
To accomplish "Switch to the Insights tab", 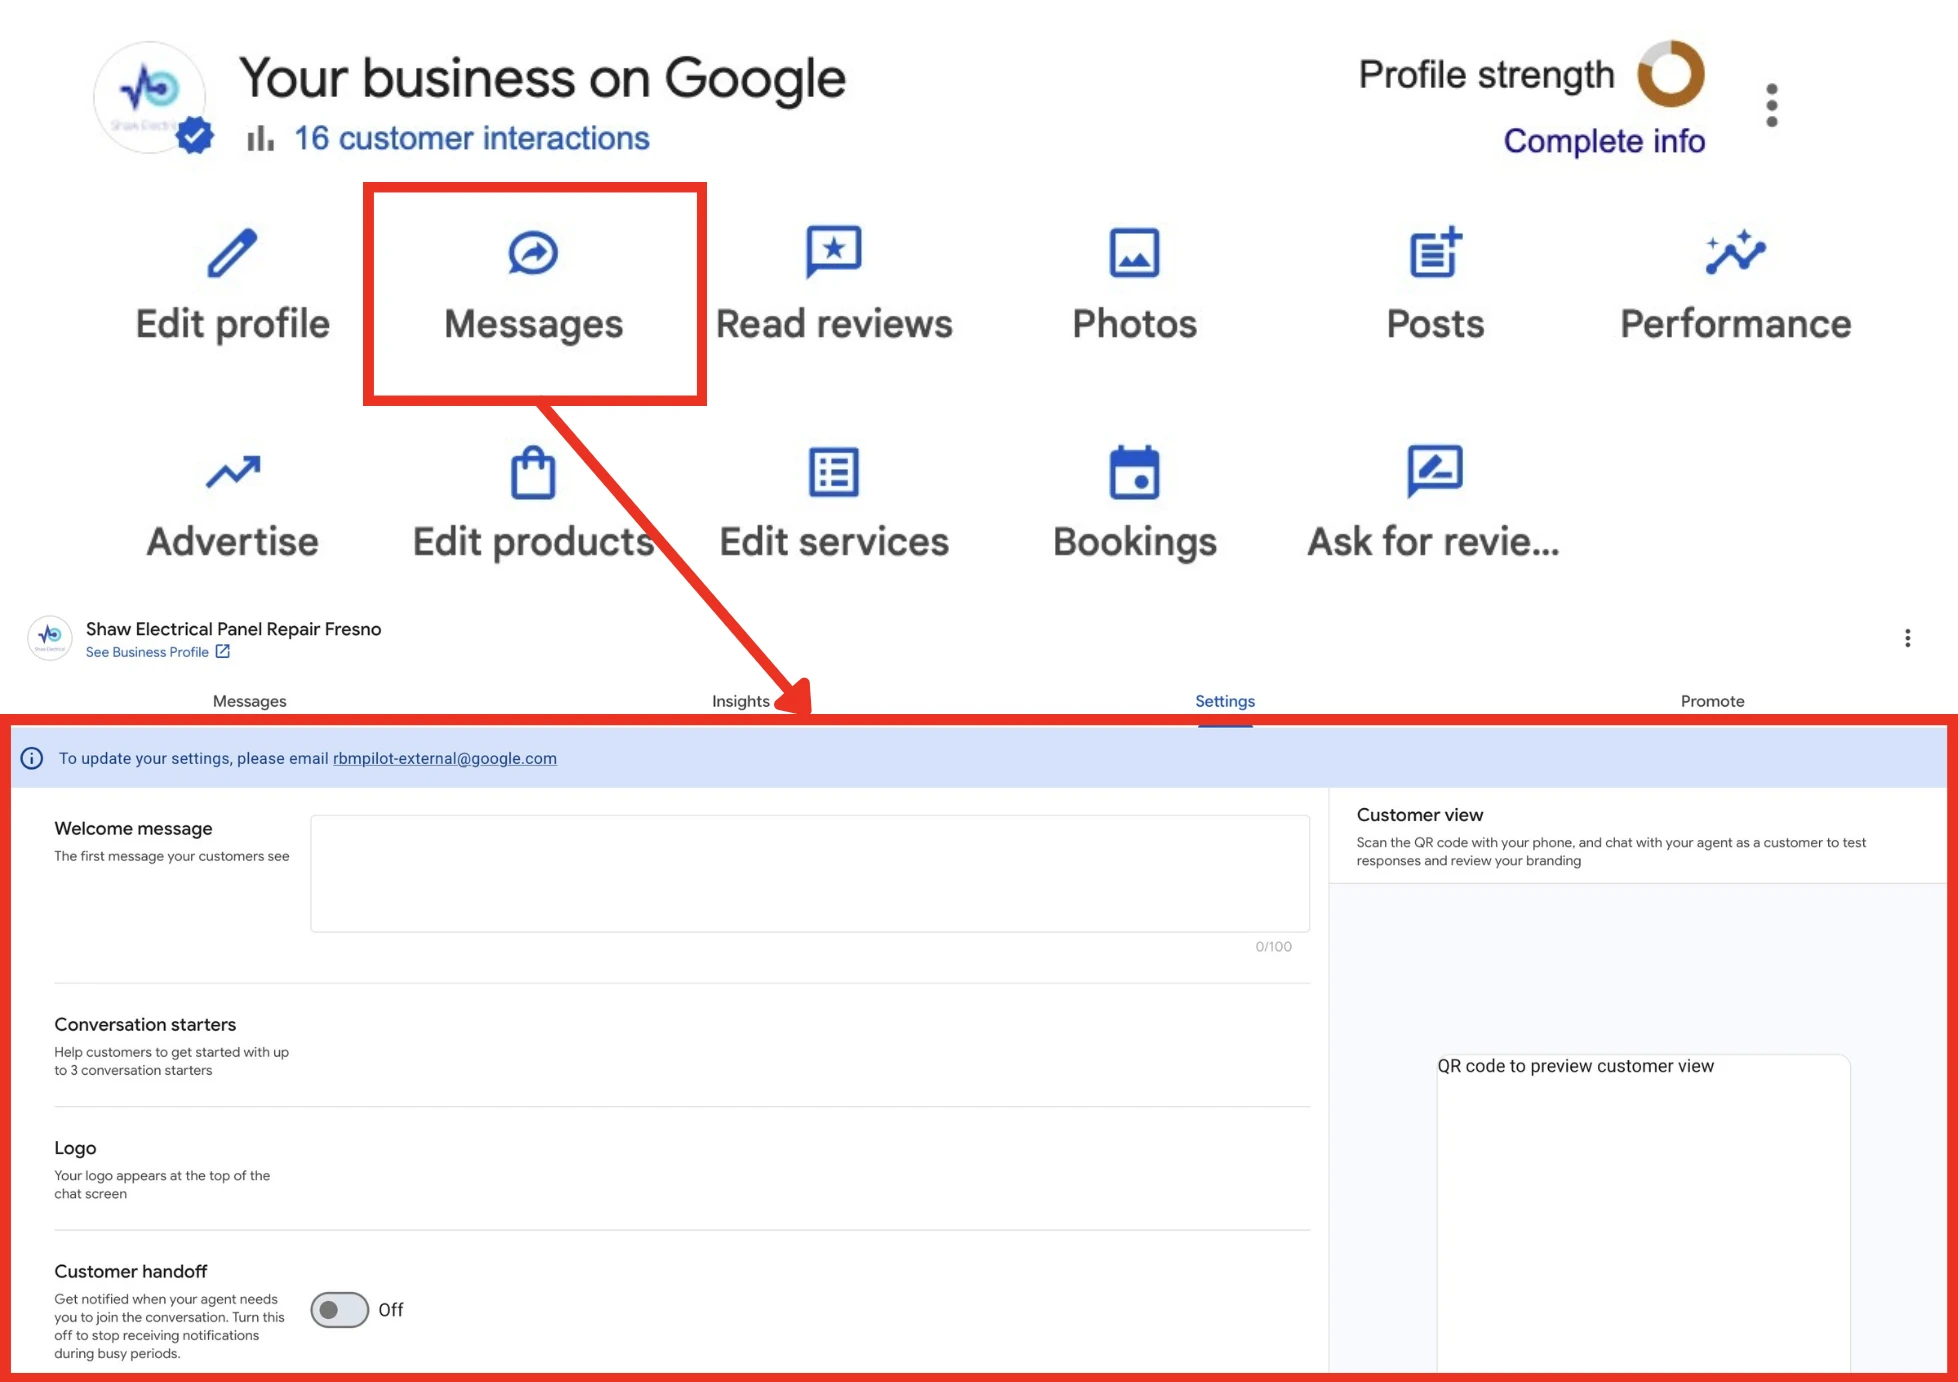I will (x=740, y=701).
